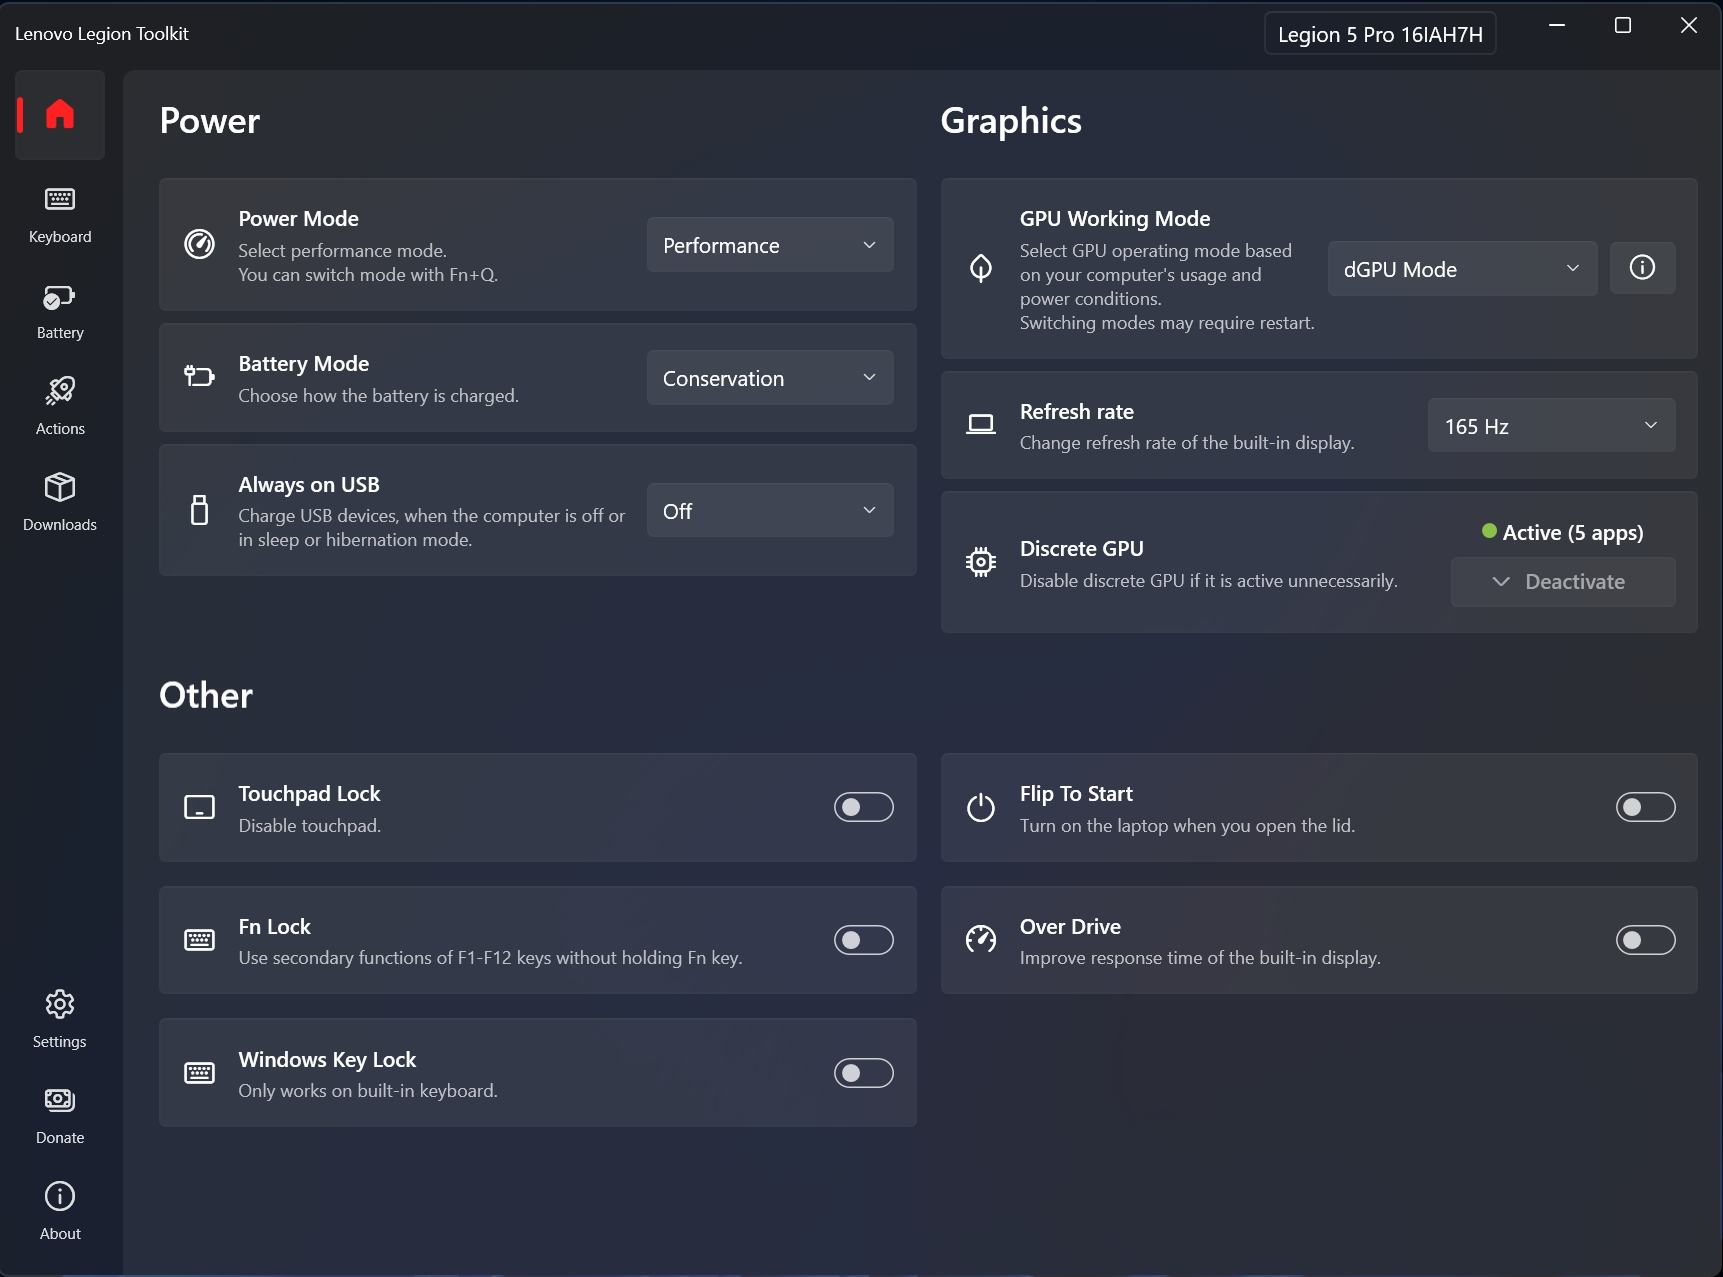Open the Downloads box icon
The width and height of the screenshot is (1723, 1277).
coord(60,487)
